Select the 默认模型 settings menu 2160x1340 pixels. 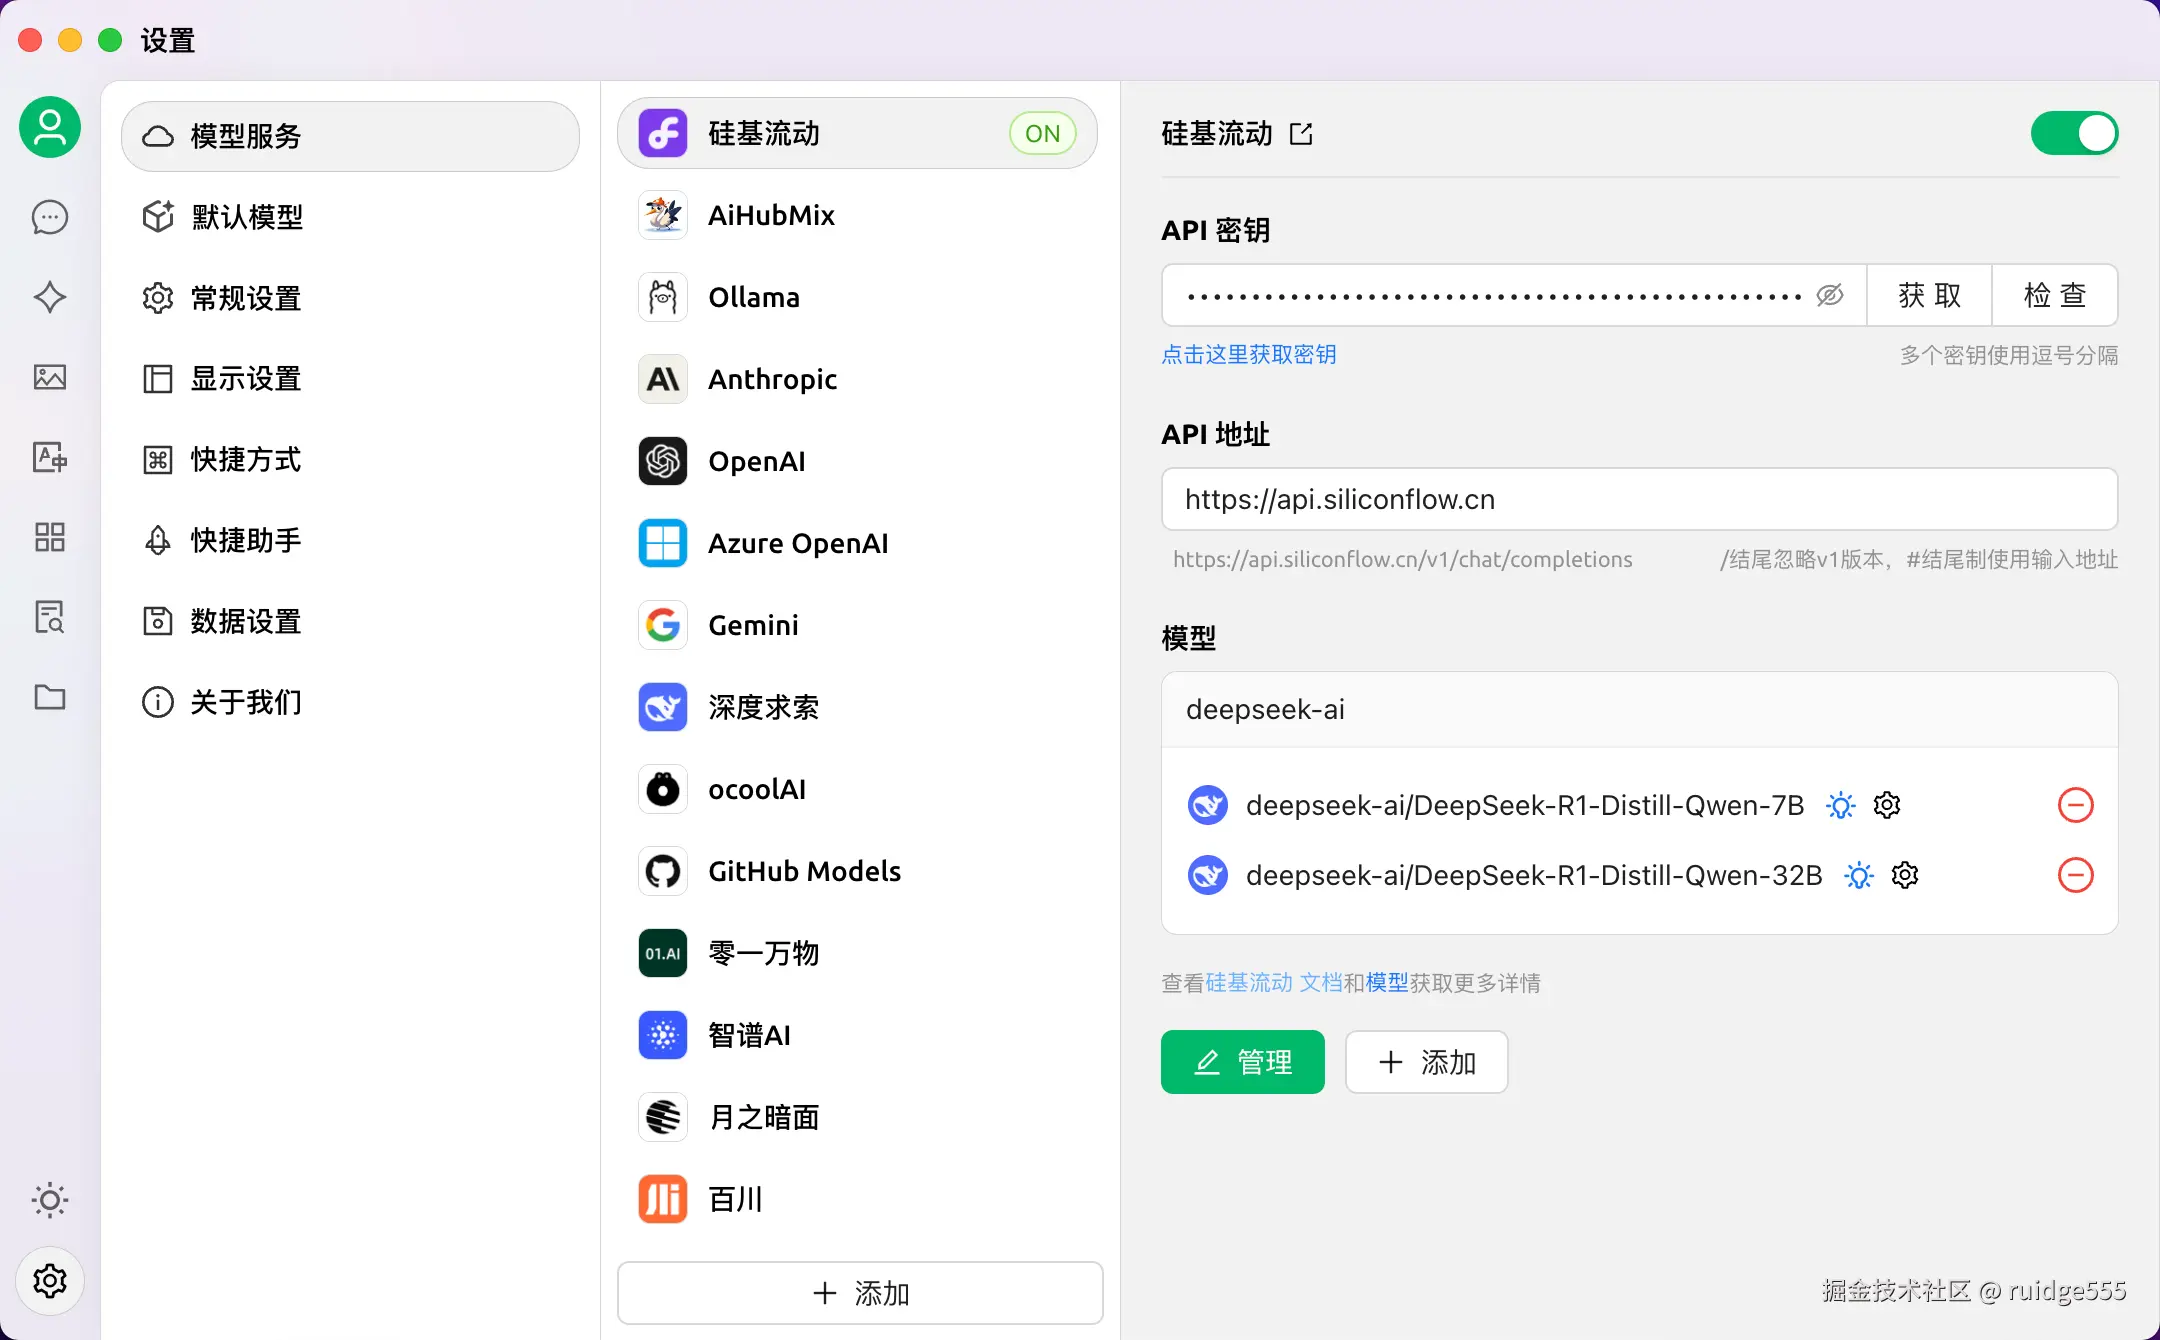coord(247,217)
